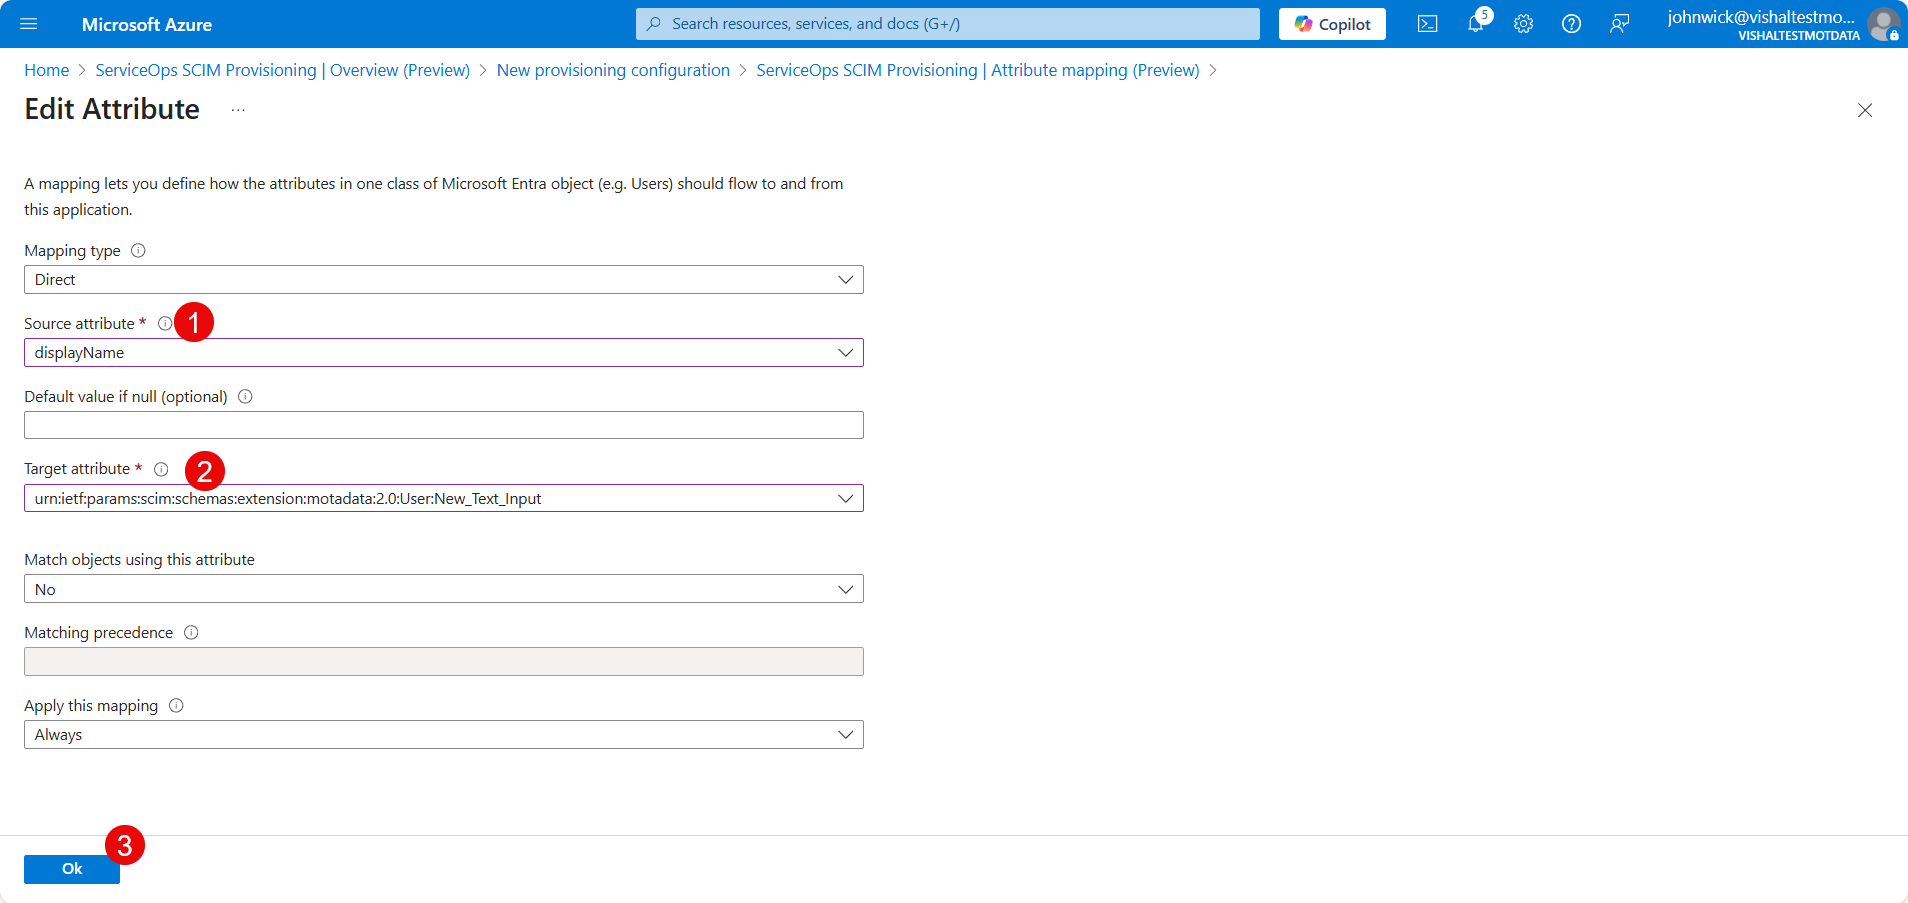
Task: Show info tooltip for Apply this mapping
Action: click(176, 706)
